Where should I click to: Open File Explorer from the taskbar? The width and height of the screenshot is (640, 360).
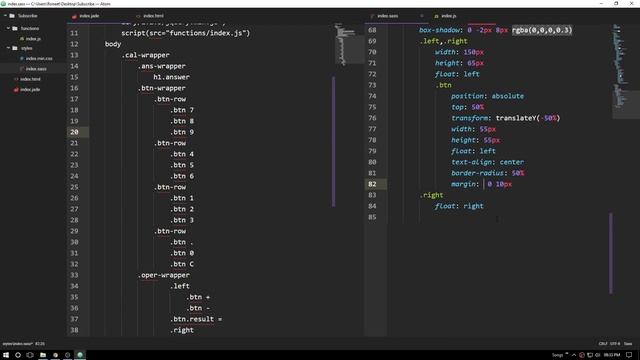coord(43,355)
